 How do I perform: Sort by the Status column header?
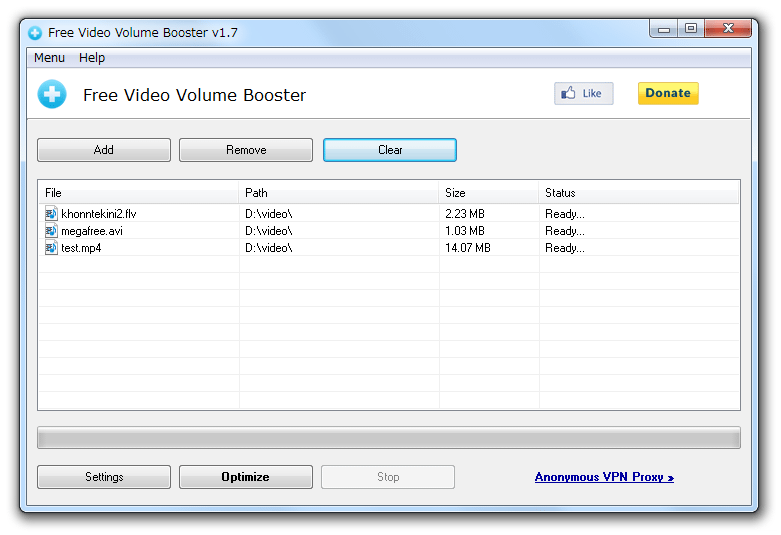click(639, 193)
